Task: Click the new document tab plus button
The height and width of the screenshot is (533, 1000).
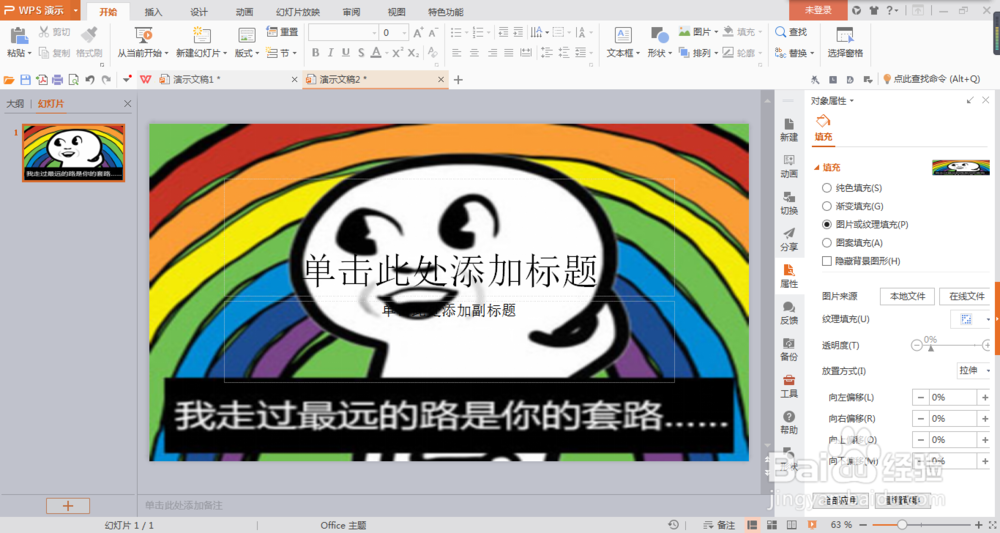Action: [x=458, y=80]
